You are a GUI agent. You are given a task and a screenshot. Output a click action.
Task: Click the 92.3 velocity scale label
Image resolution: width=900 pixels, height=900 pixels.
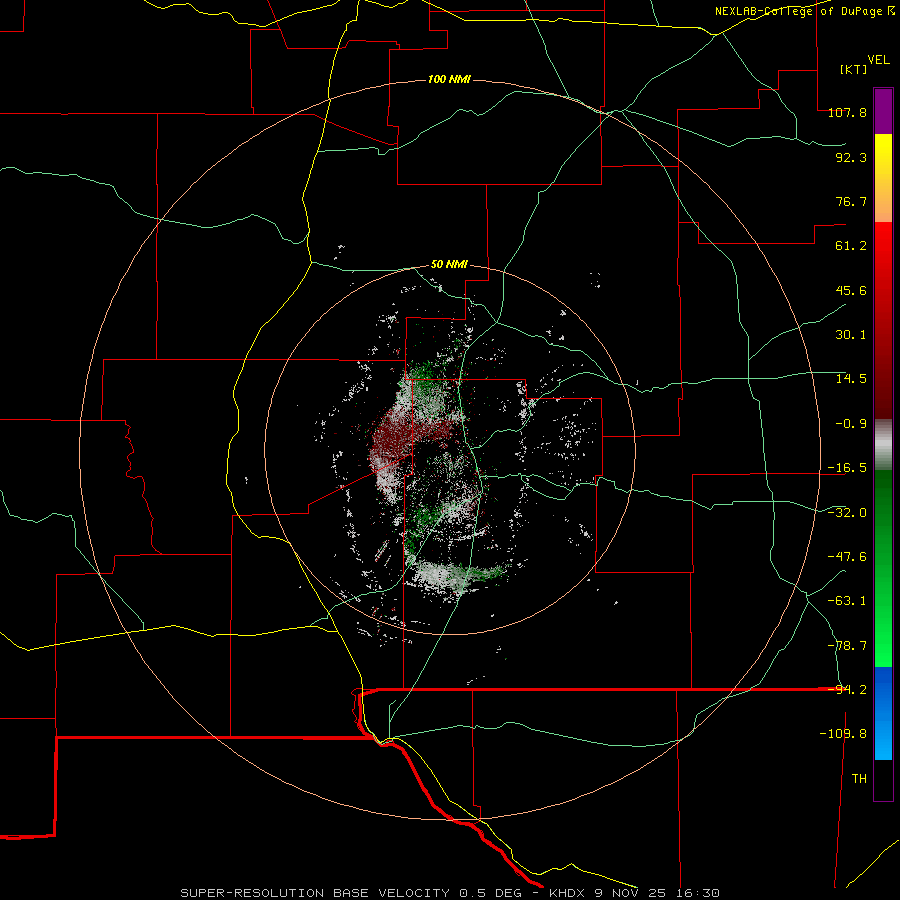click(851, 157)
